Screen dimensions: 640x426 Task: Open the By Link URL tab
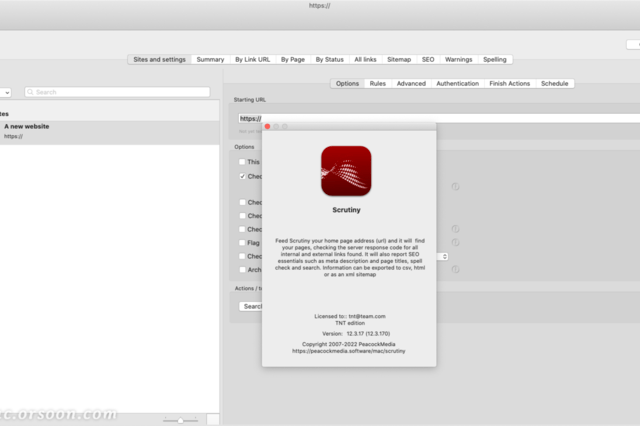pyautogui.click(x=252, y=60)
